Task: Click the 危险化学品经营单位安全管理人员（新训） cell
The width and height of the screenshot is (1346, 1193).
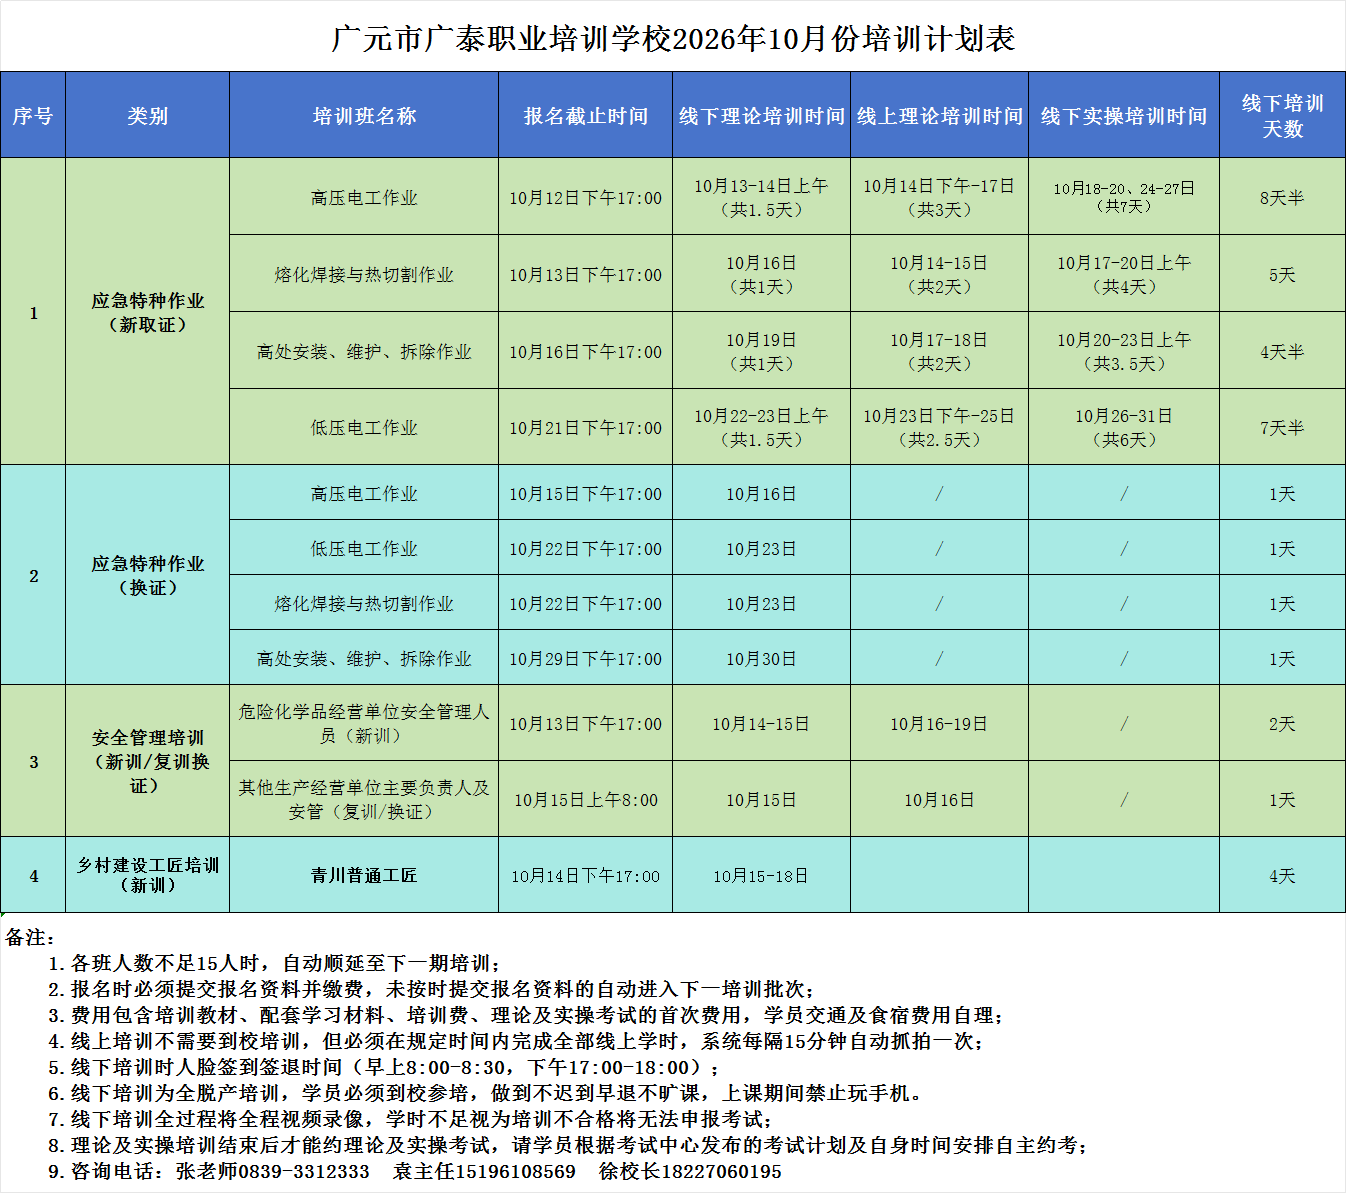Action: (x=364, y=723)
